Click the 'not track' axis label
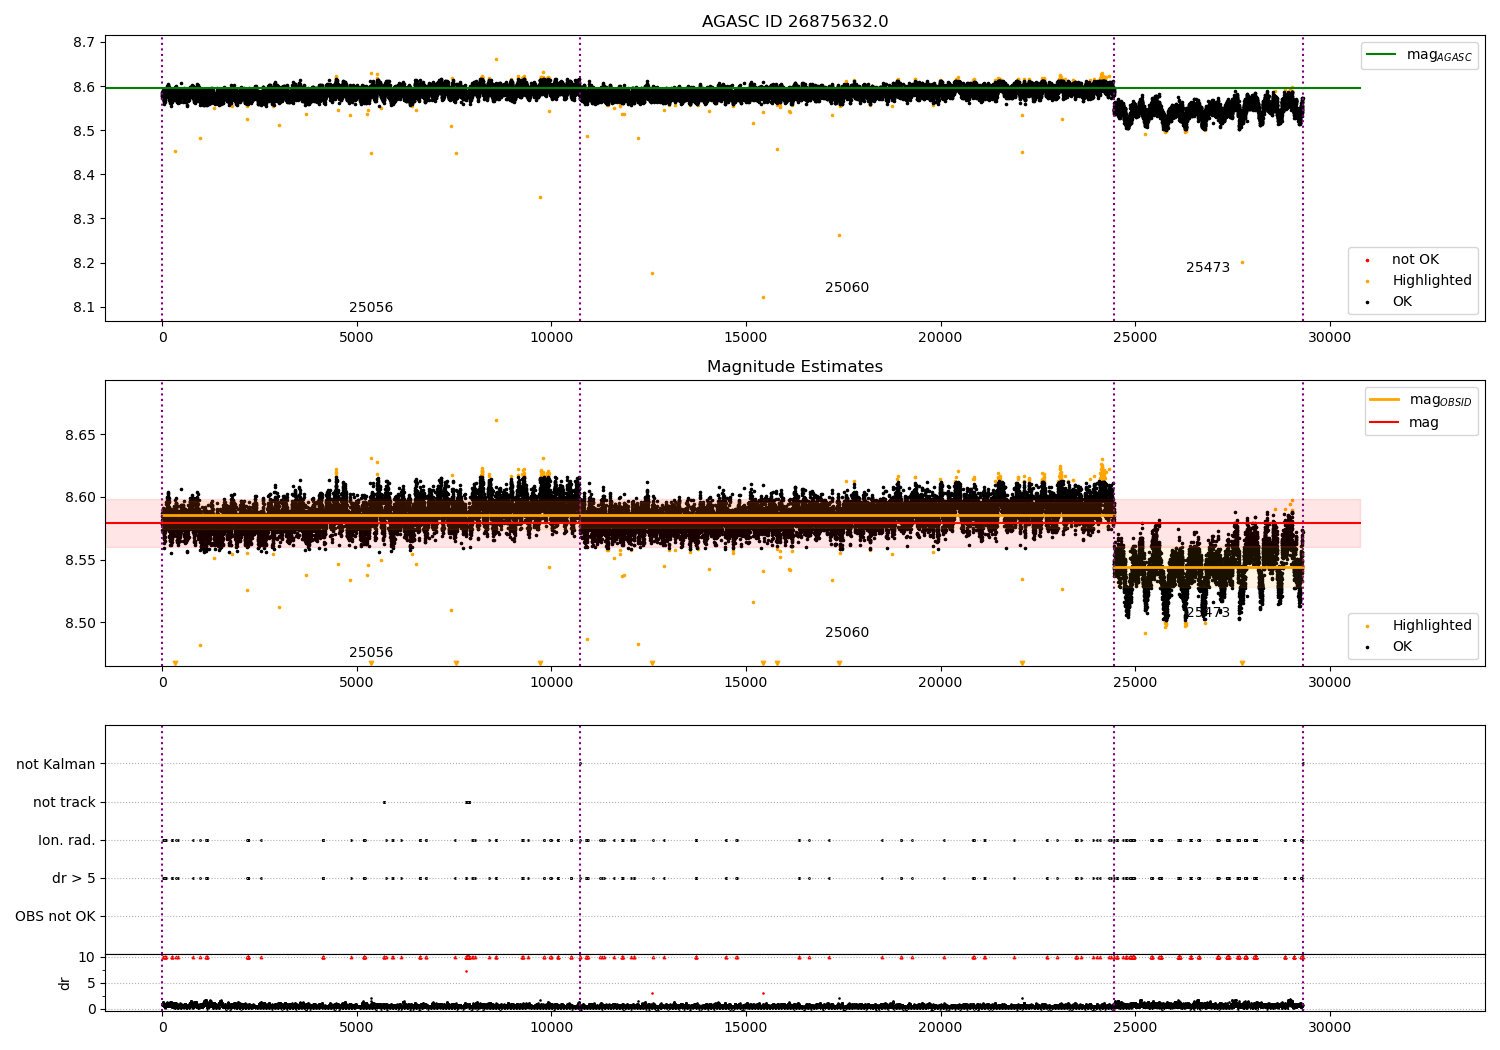 [x=64, y=802]
